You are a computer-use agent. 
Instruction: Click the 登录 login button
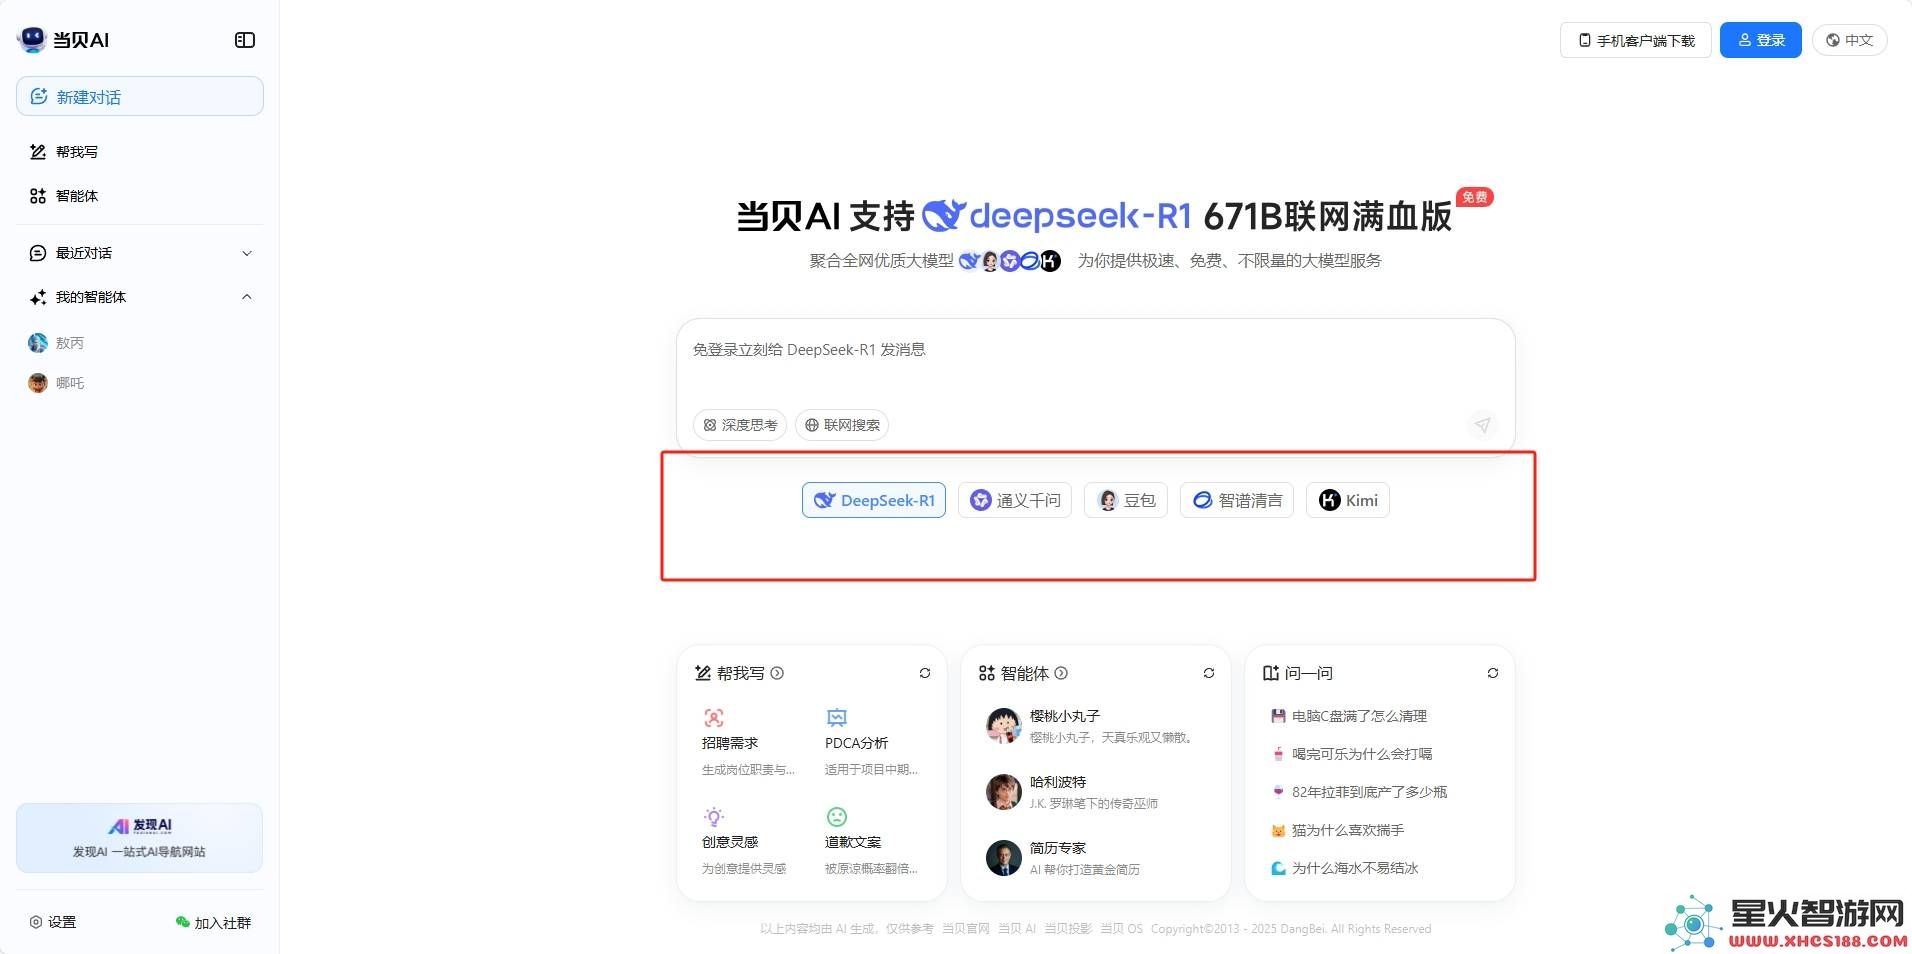(1761, 40)
